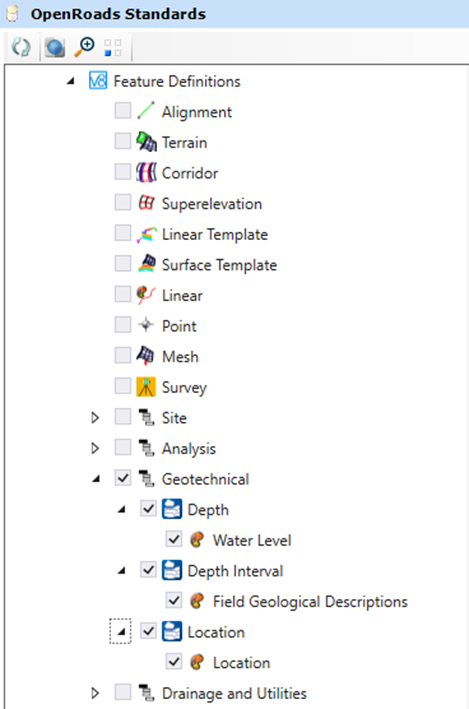Collapse the Feature Definitions root node
The height and width of the screenshot is (709, 469).
71,82
